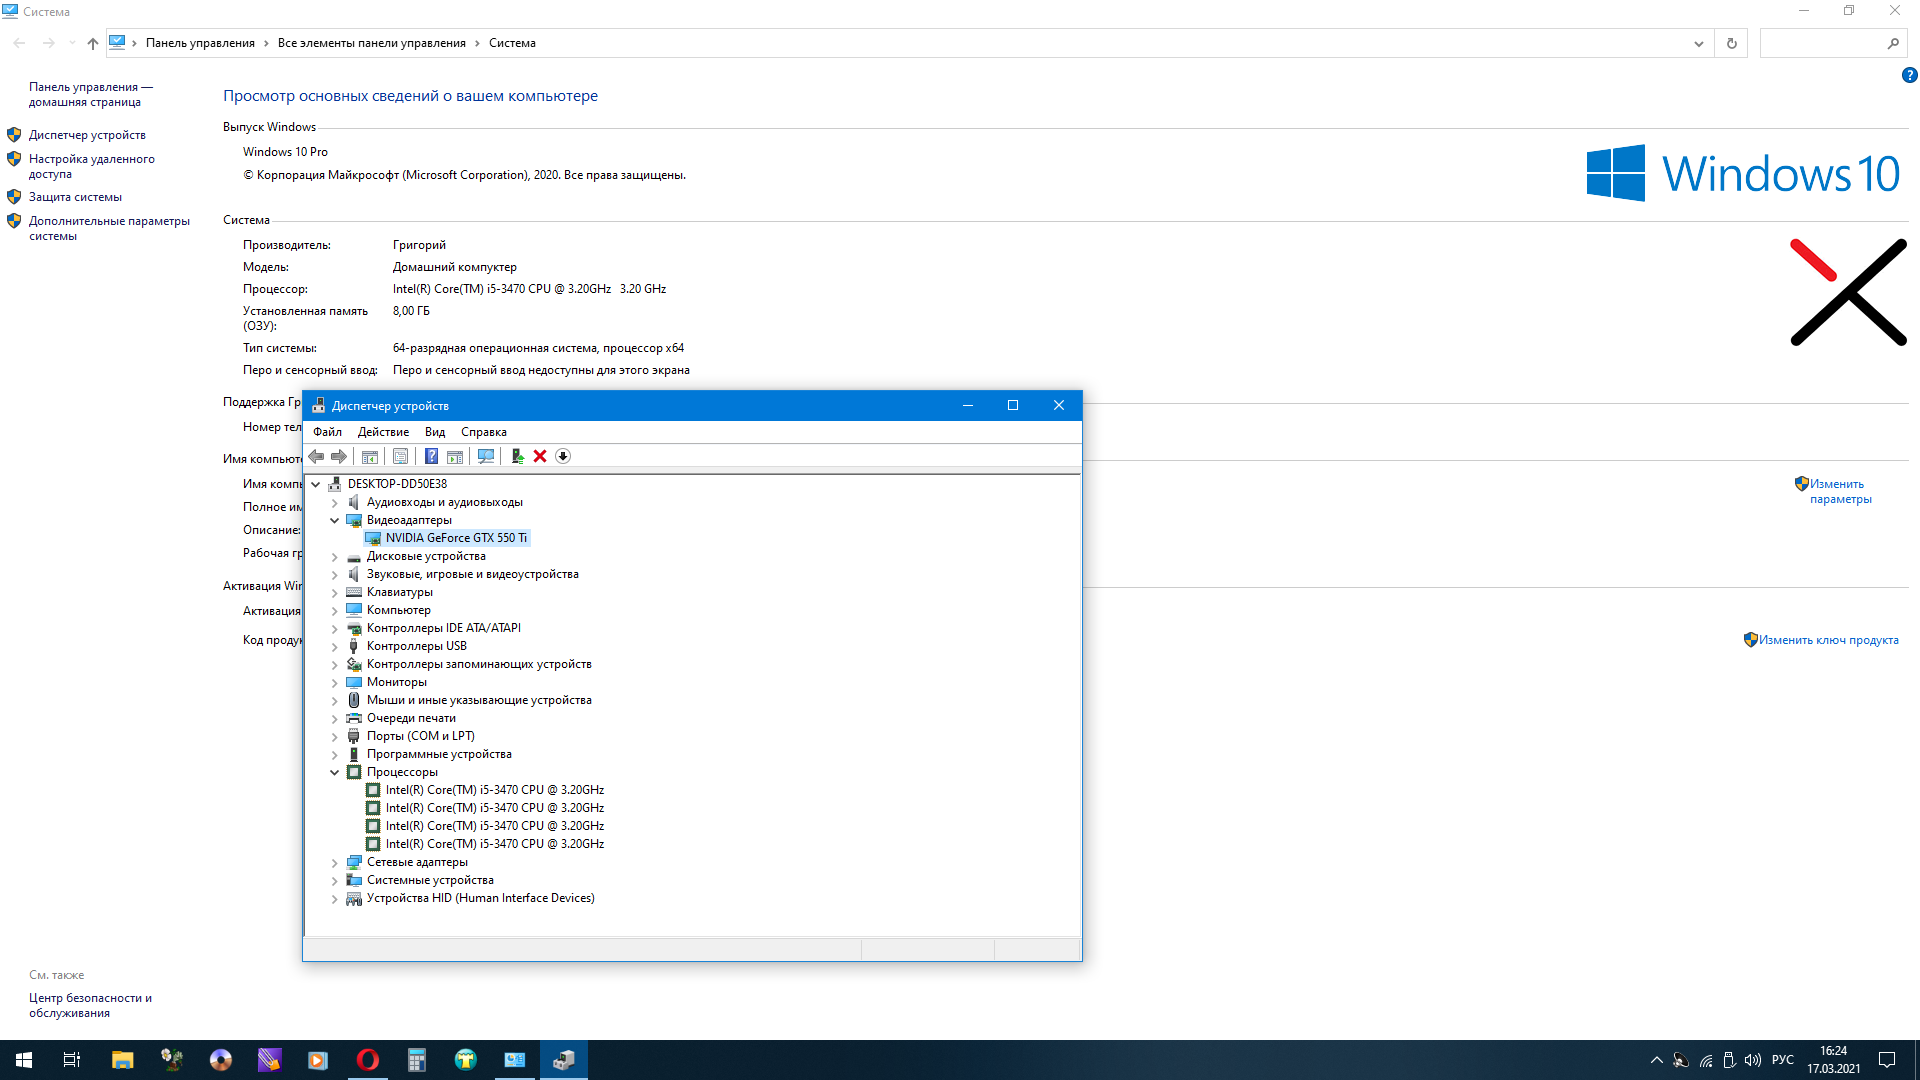
Task: Scan for hardware changes via monitor-magnifier icon
Action: click(x=486, y=457)
